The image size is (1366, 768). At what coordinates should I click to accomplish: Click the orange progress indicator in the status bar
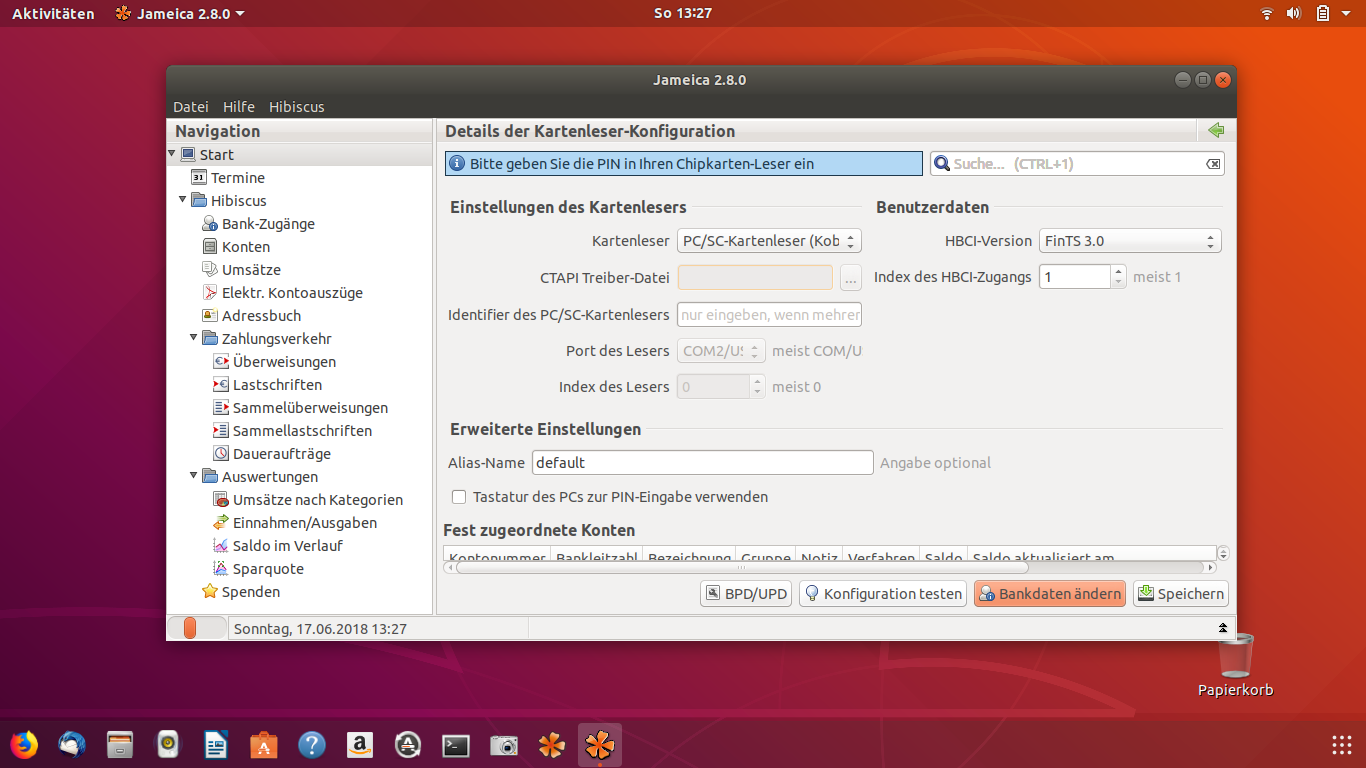(190, 628)
